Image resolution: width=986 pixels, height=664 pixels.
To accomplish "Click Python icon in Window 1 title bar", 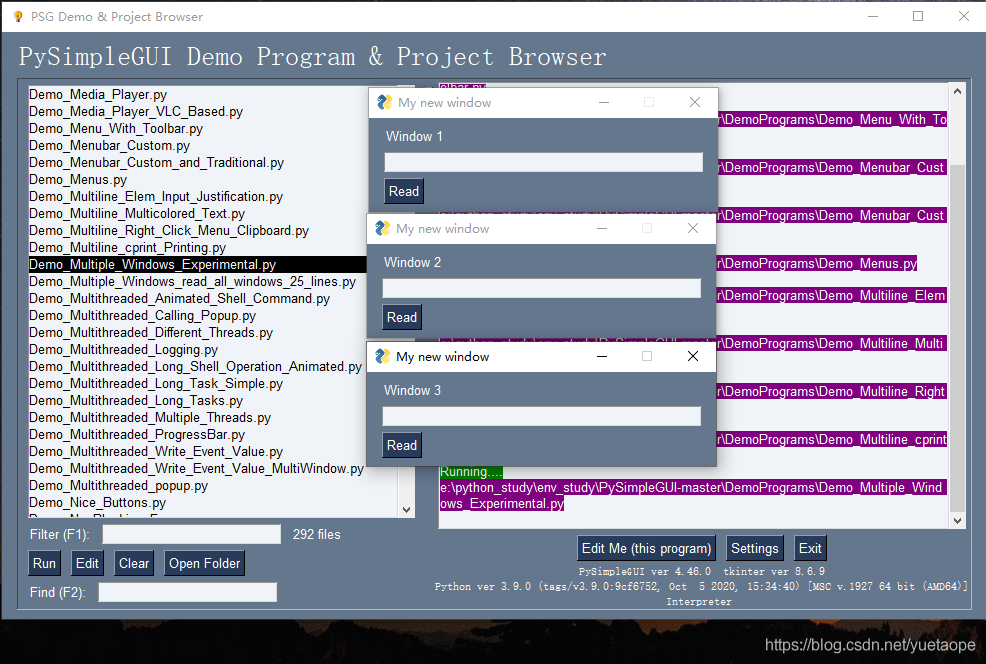I will pyautogui.click(x=384, y=102).
